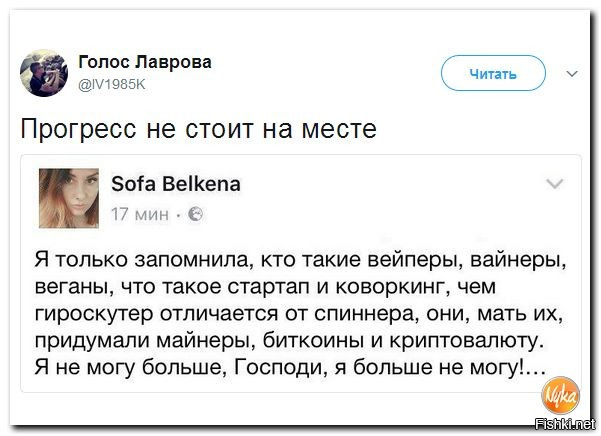This screenshot has height=436, width=601.
Task: Click the word вейперы in the post
Action: point(415,261)
